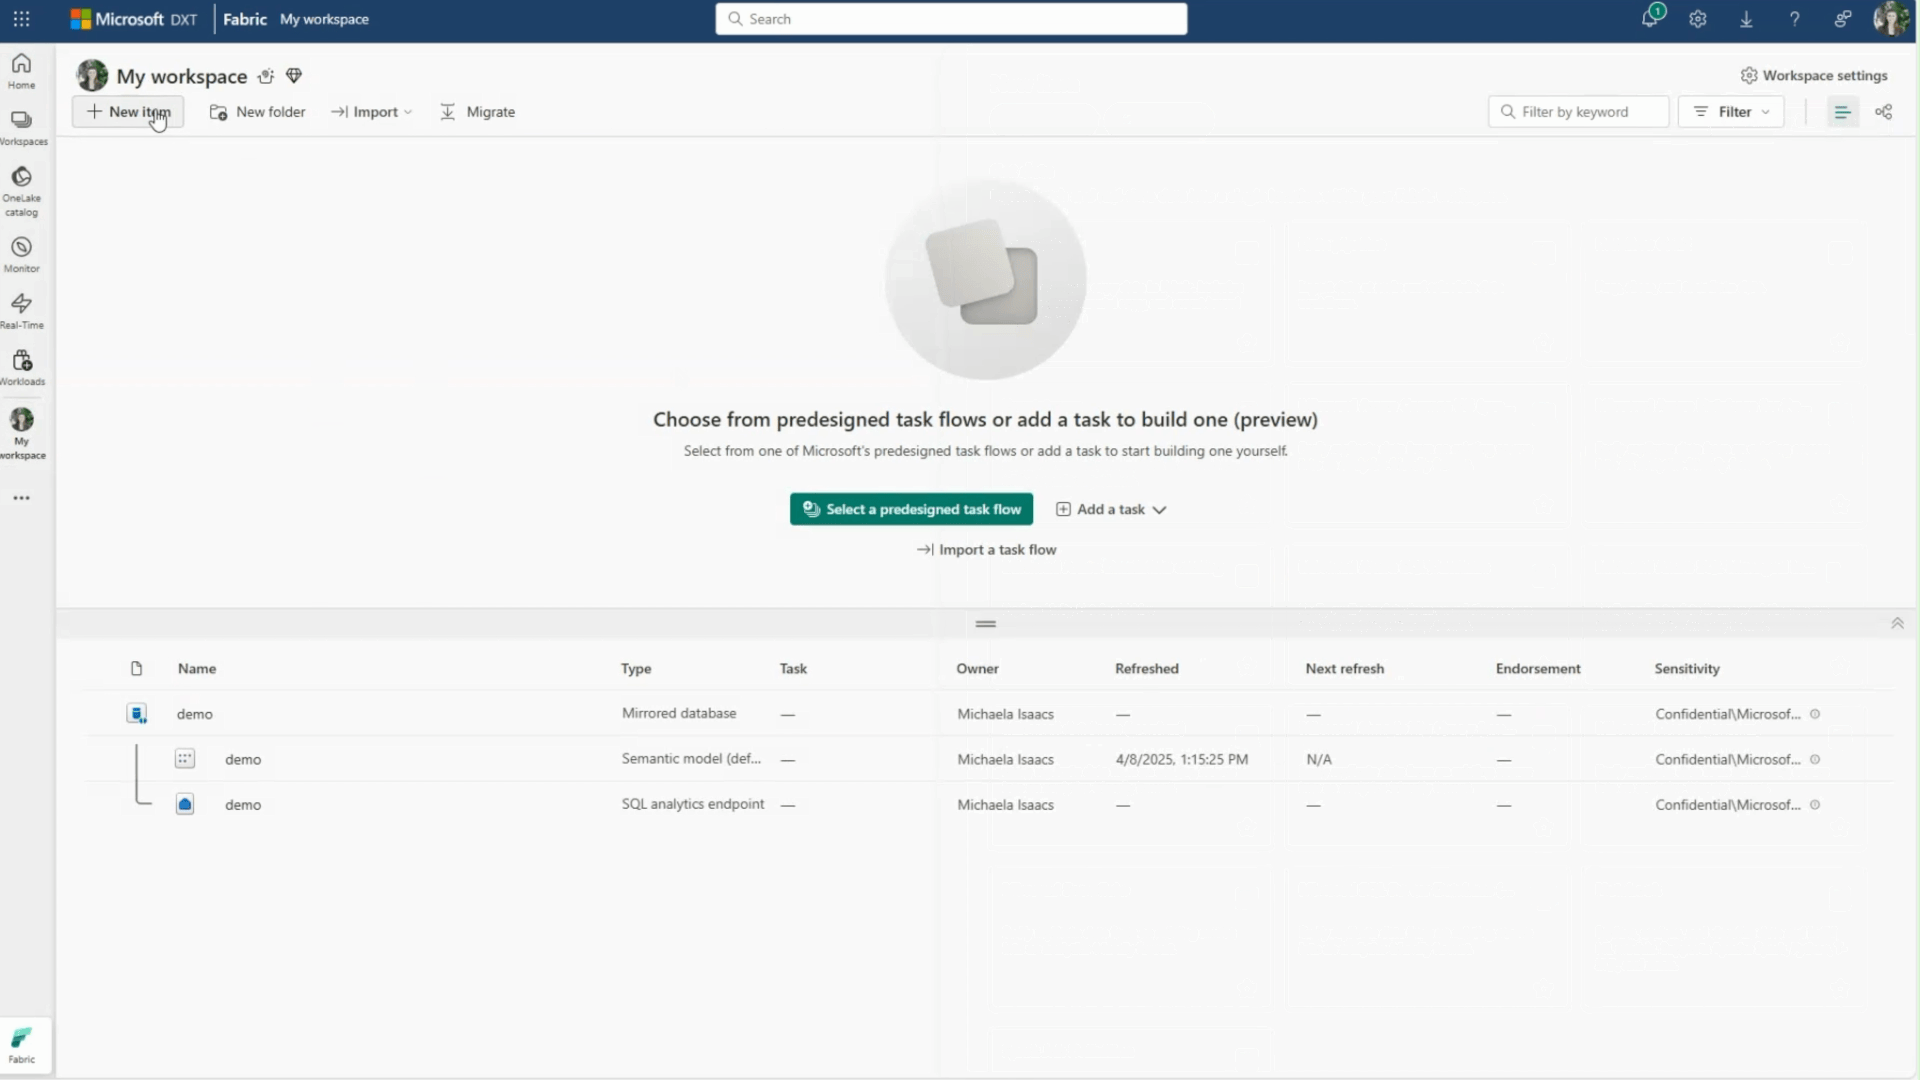Open settings gear in top bar
This screenshot has height=1080, width=1920.
(1698, 19)
